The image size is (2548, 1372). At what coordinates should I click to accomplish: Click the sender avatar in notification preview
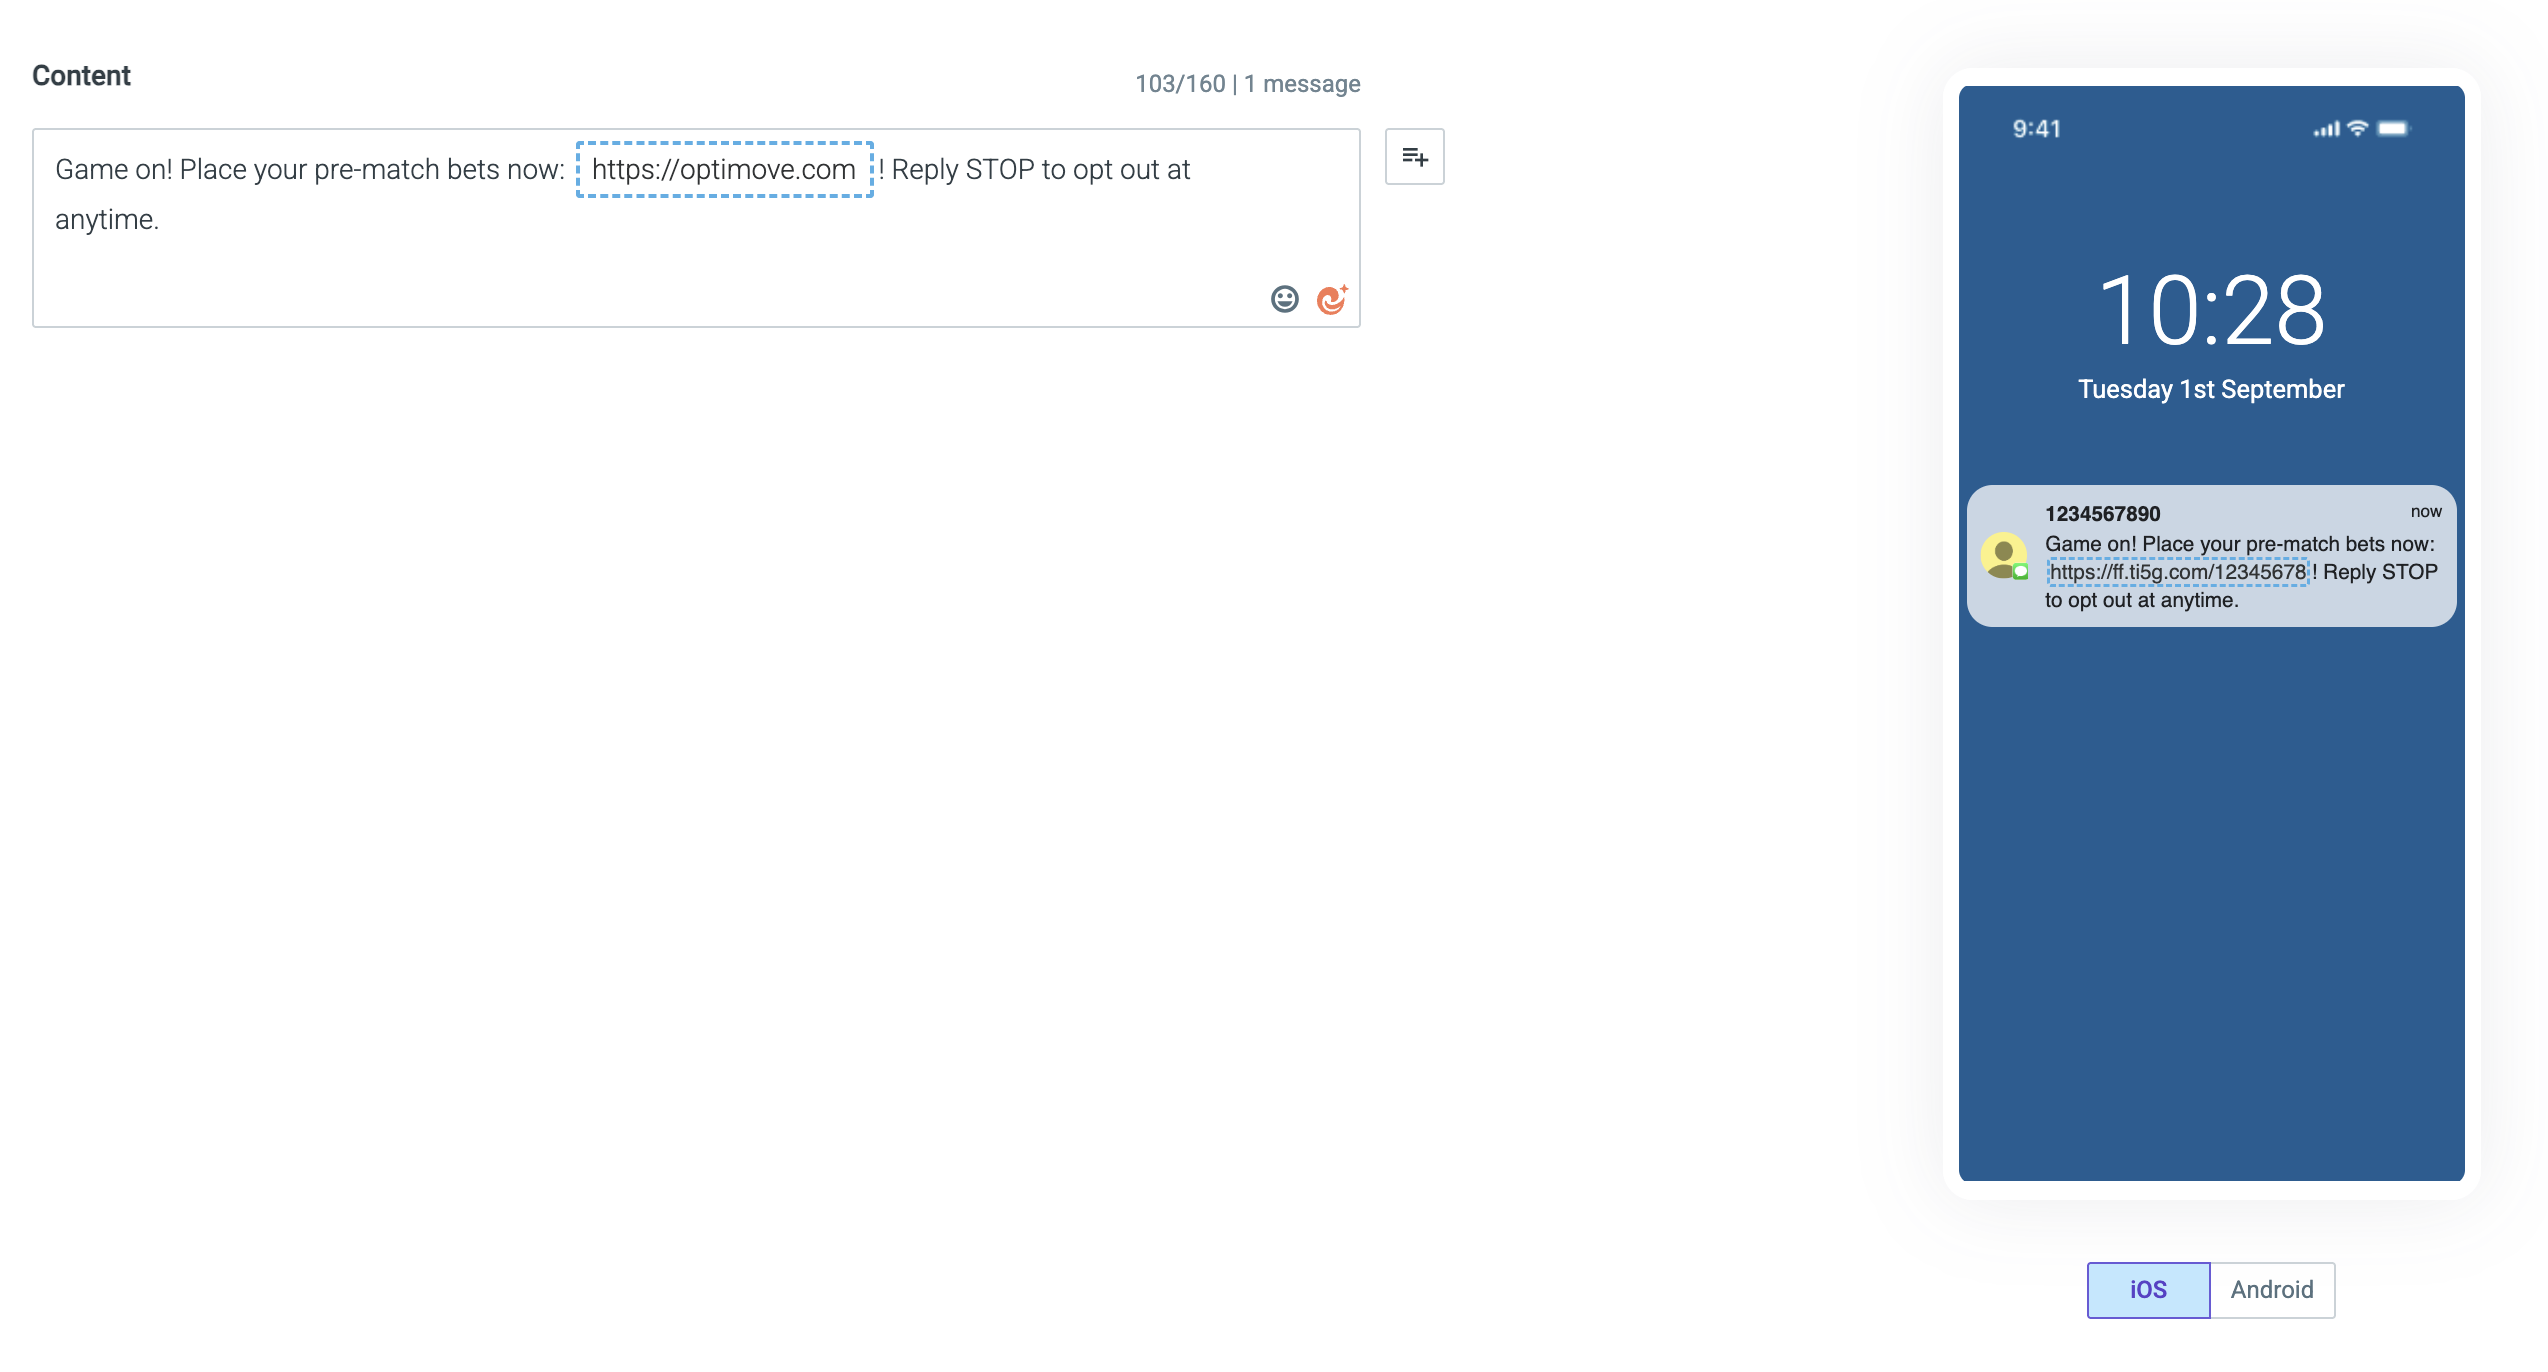point(2004,556)
